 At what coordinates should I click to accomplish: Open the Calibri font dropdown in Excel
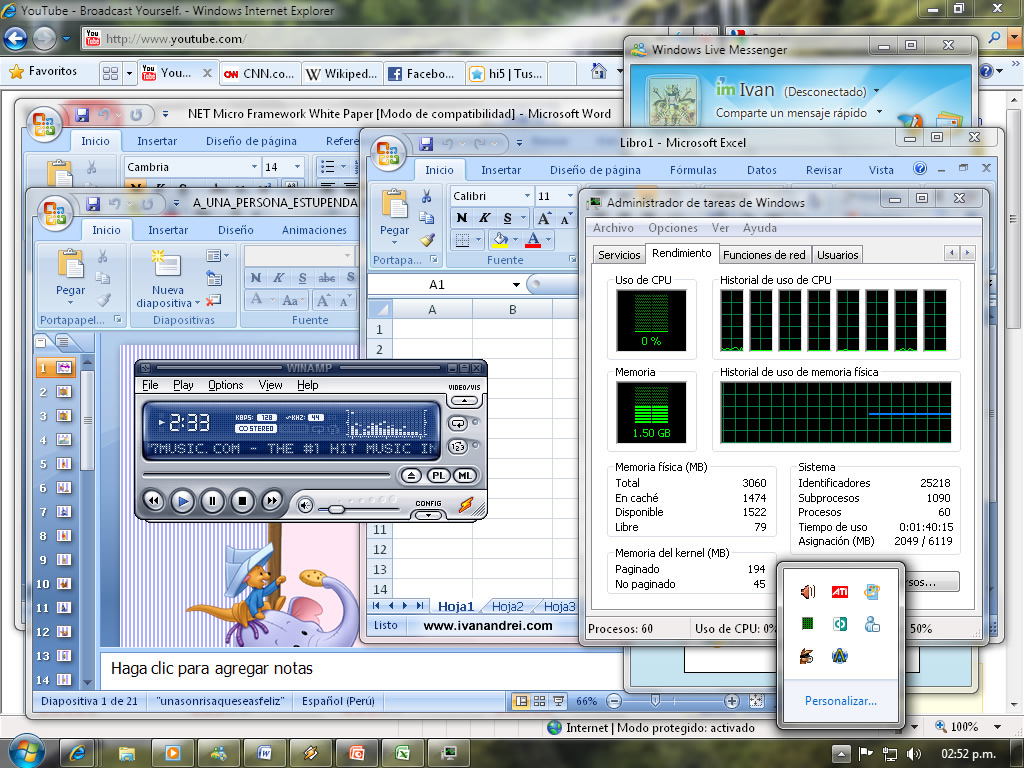(x=526, y=196)
